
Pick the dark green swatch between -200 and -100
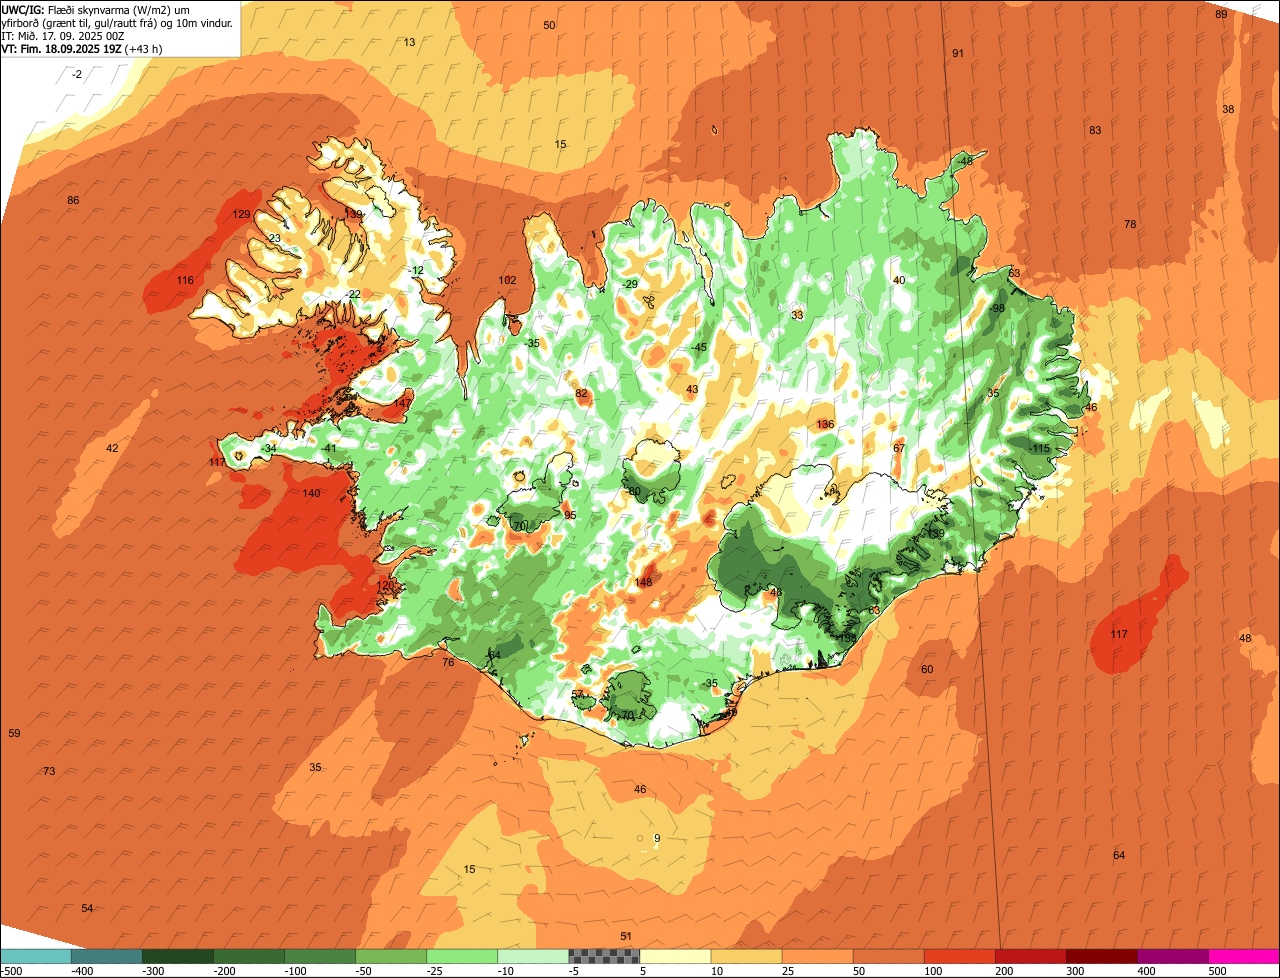coord(249,956)
